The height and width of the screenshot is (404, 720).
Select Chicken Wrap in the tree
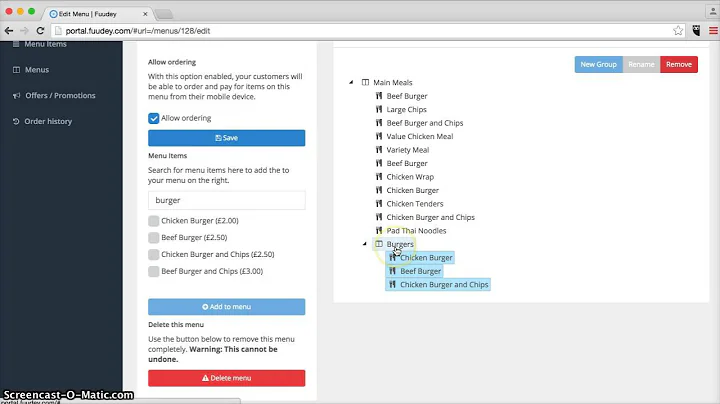click(410, 177)
